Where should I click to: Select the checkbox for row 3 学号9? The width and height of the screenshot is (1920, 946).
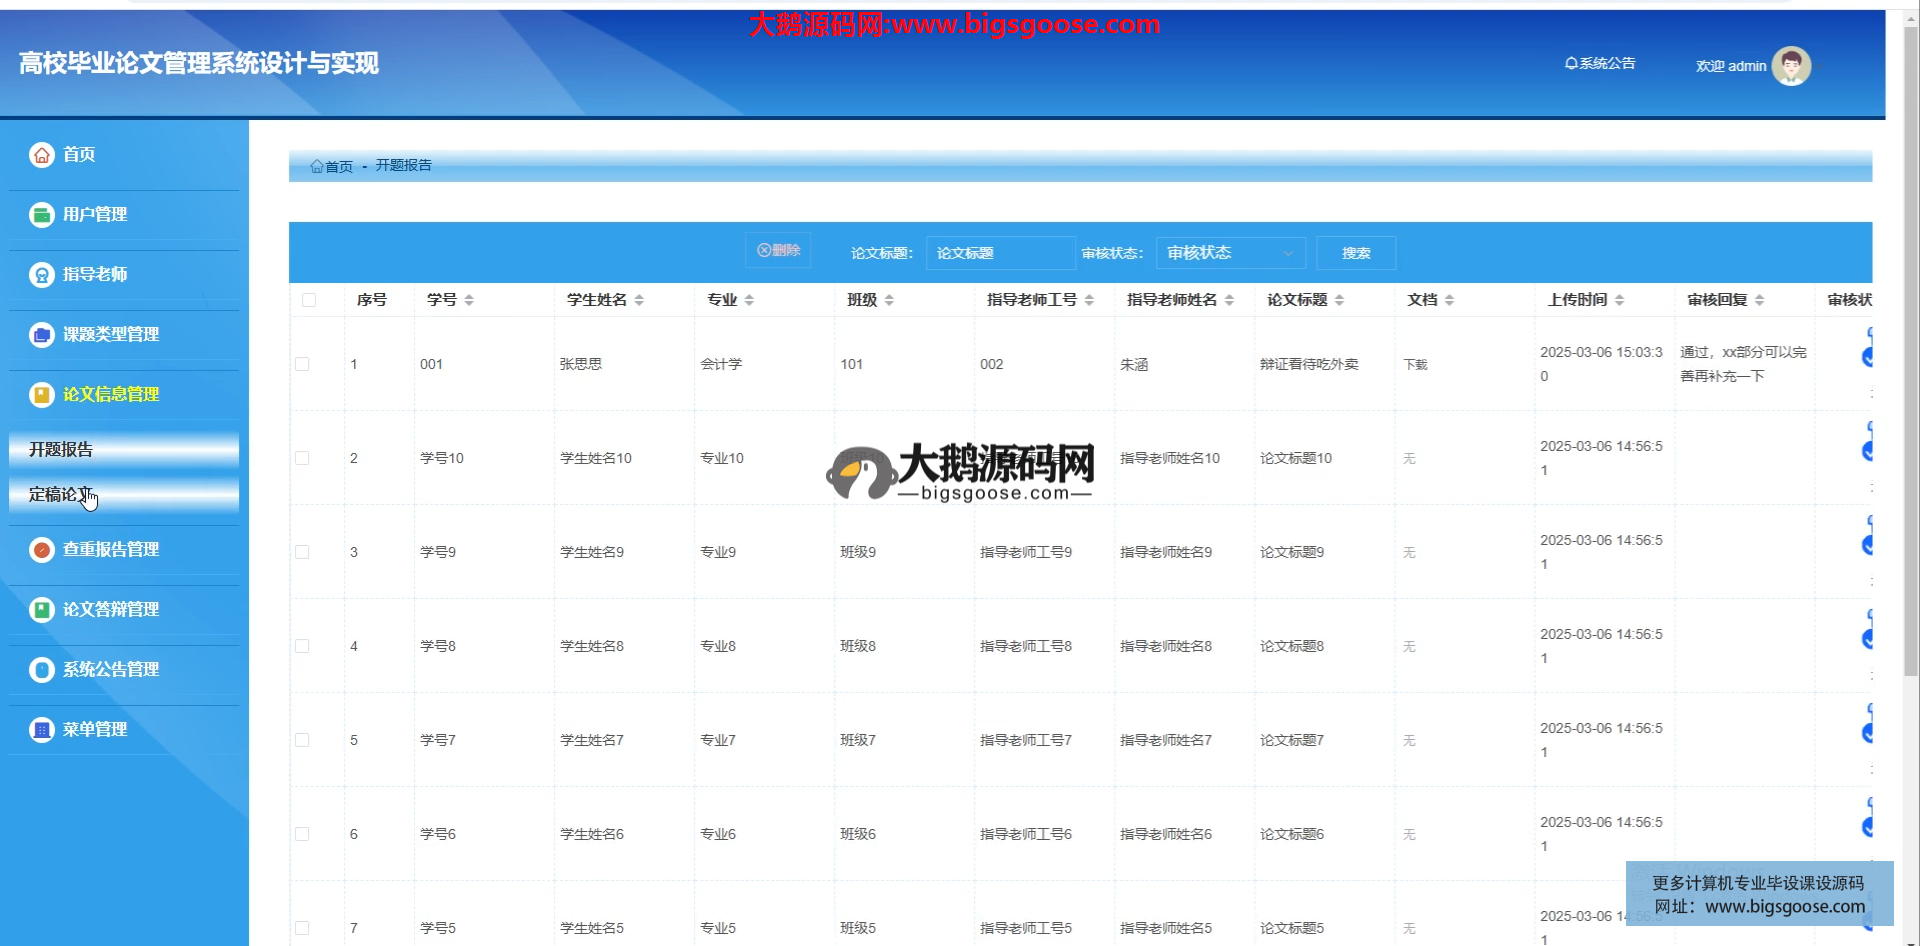[x=302, y=552]
